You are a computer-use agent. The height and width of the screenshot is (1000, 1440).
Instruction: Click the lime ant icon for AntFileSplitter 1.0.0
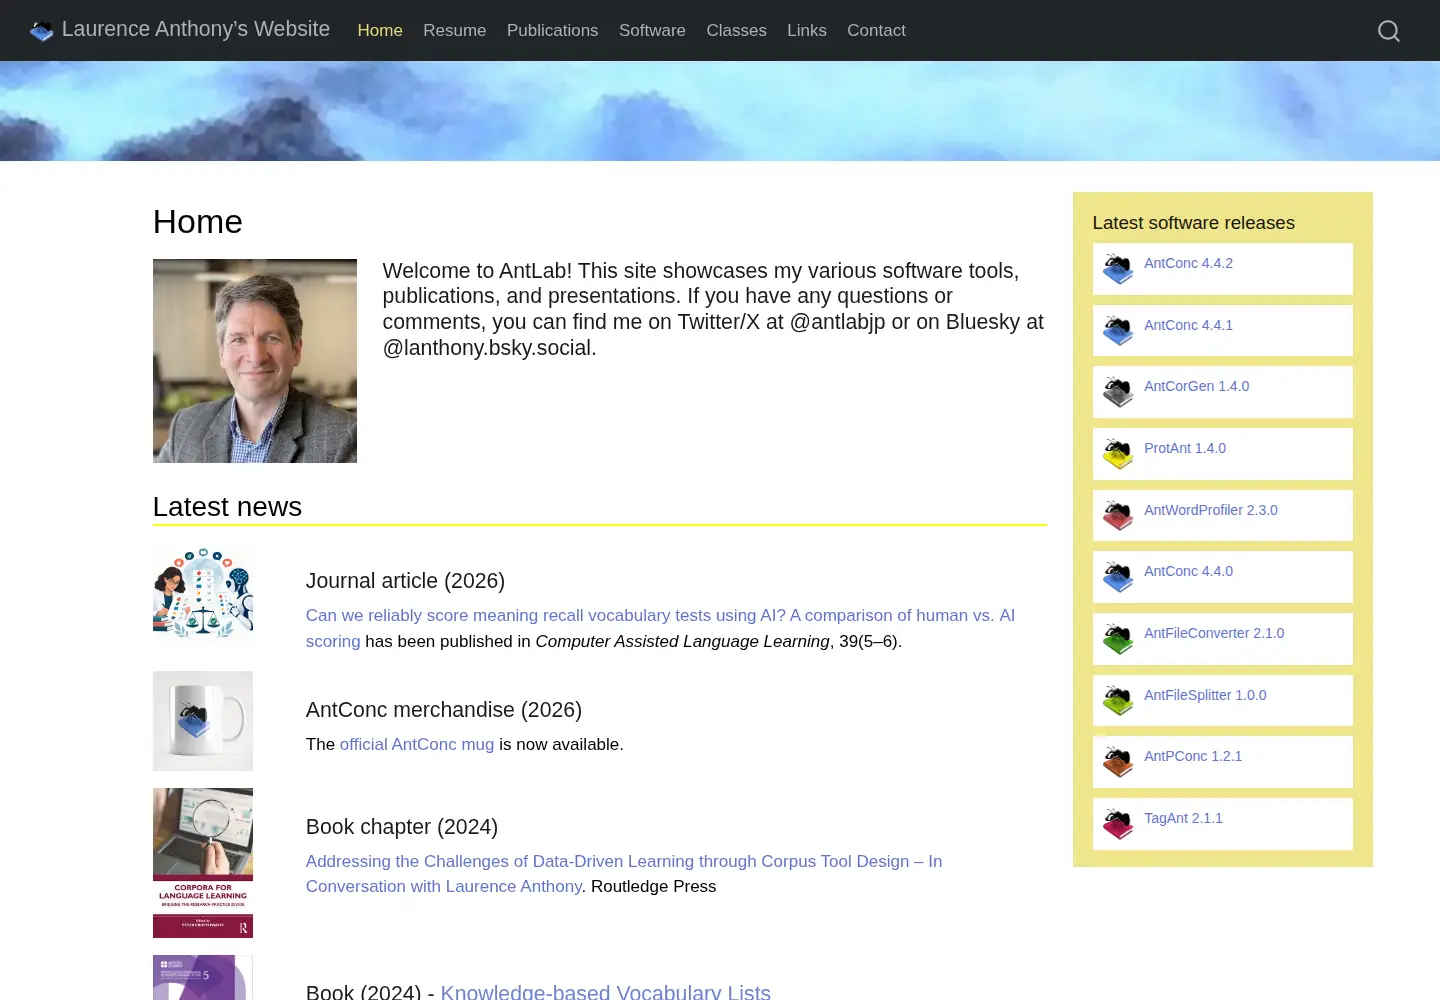(x=1118, y=701)
